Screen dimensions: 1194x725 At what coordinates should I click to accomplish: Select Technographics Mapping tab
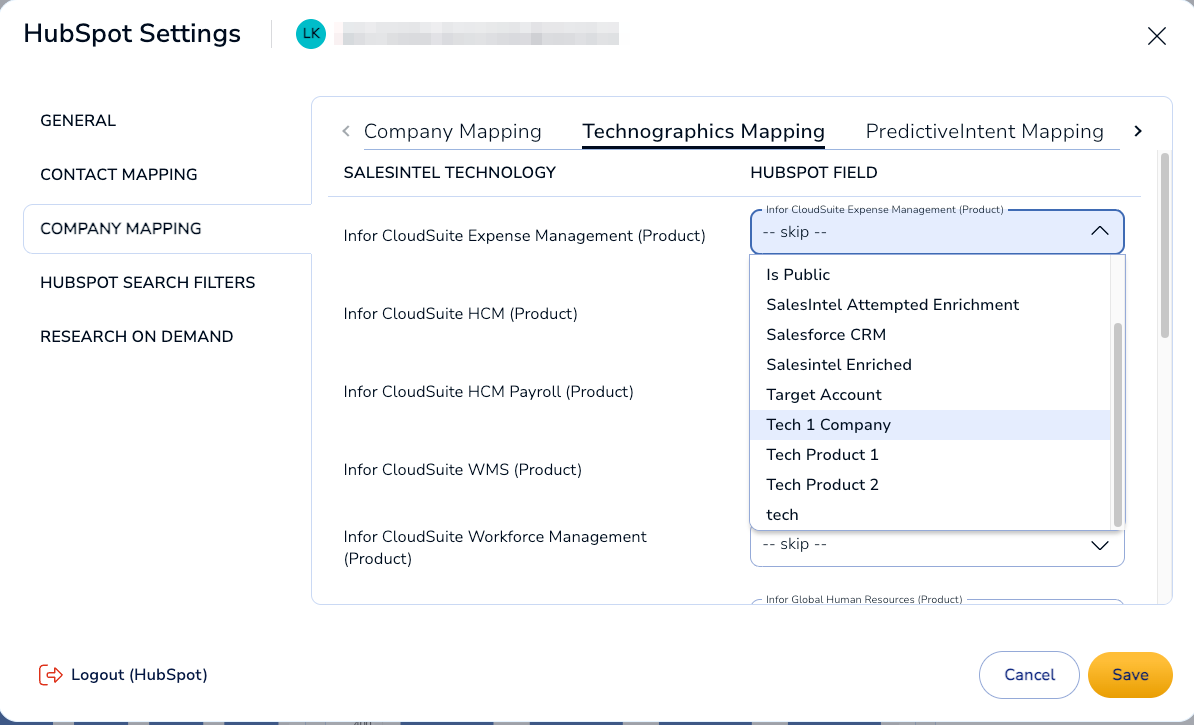(x=703, y=131)
